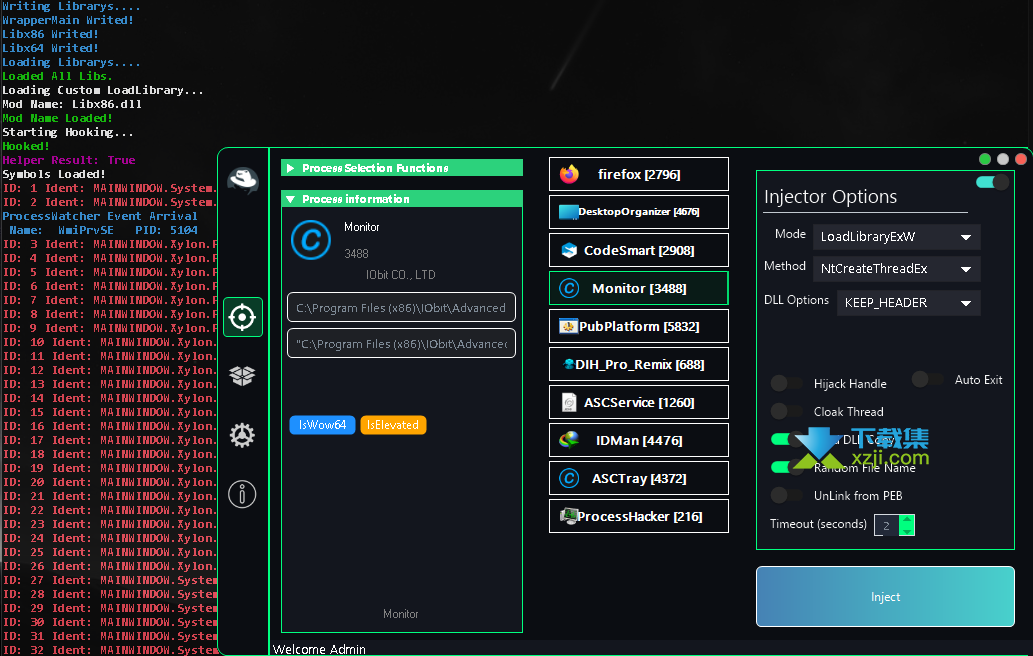
Task: Open the Method dropdown
Action: (x=897, y=269)
